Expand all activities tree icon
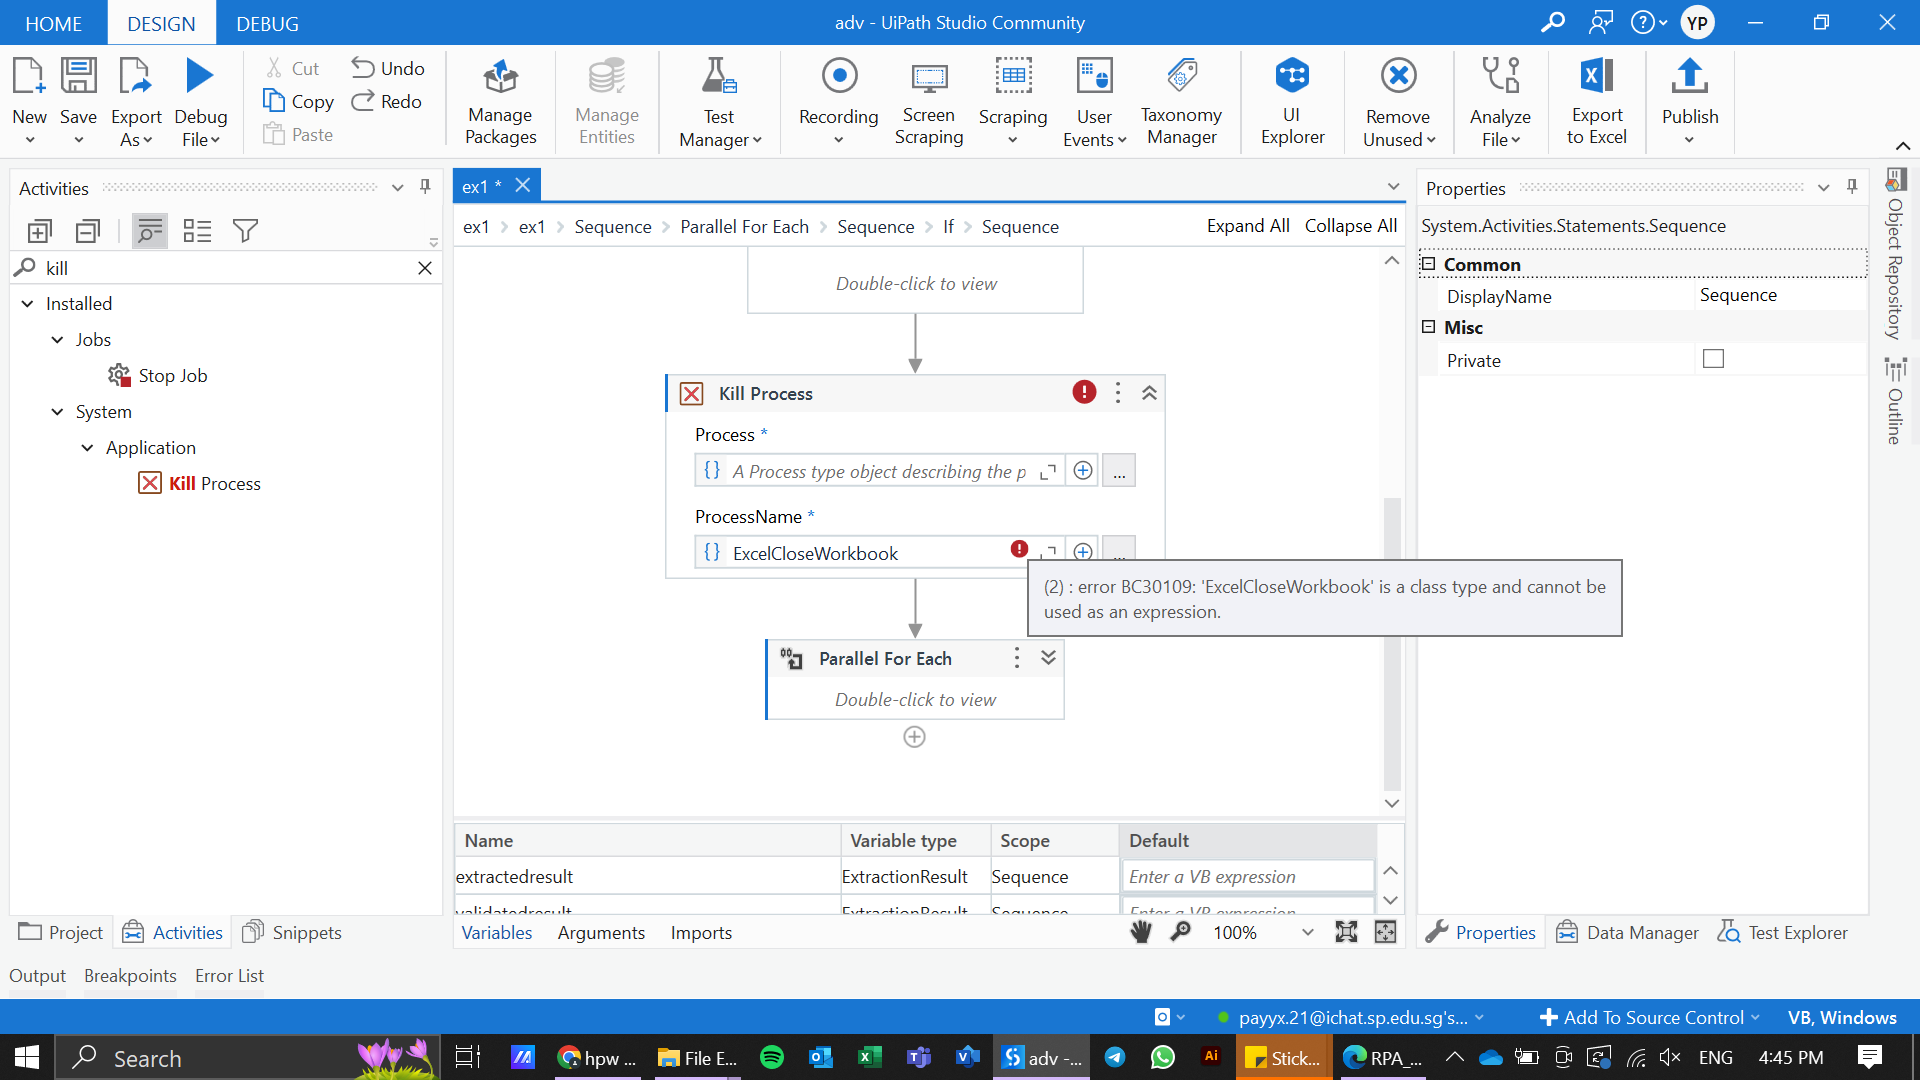 point(39,232)
